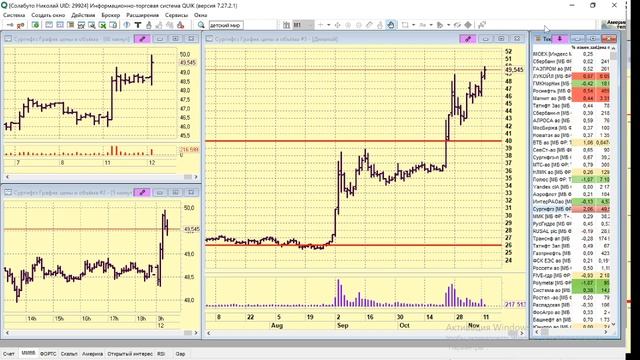The height and width of the screenshot is (360, 640).
Task: Select the Сбербанк row in quotes table
Action: 571,61
